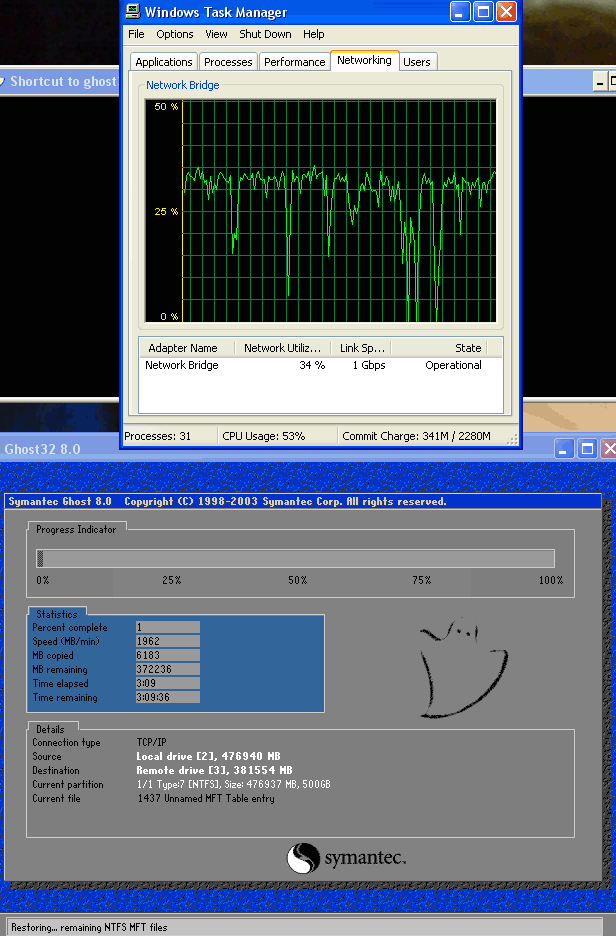Click the Ghost mascot drawing
Viewport: 616px width, 936px height.
coord(463,669)
